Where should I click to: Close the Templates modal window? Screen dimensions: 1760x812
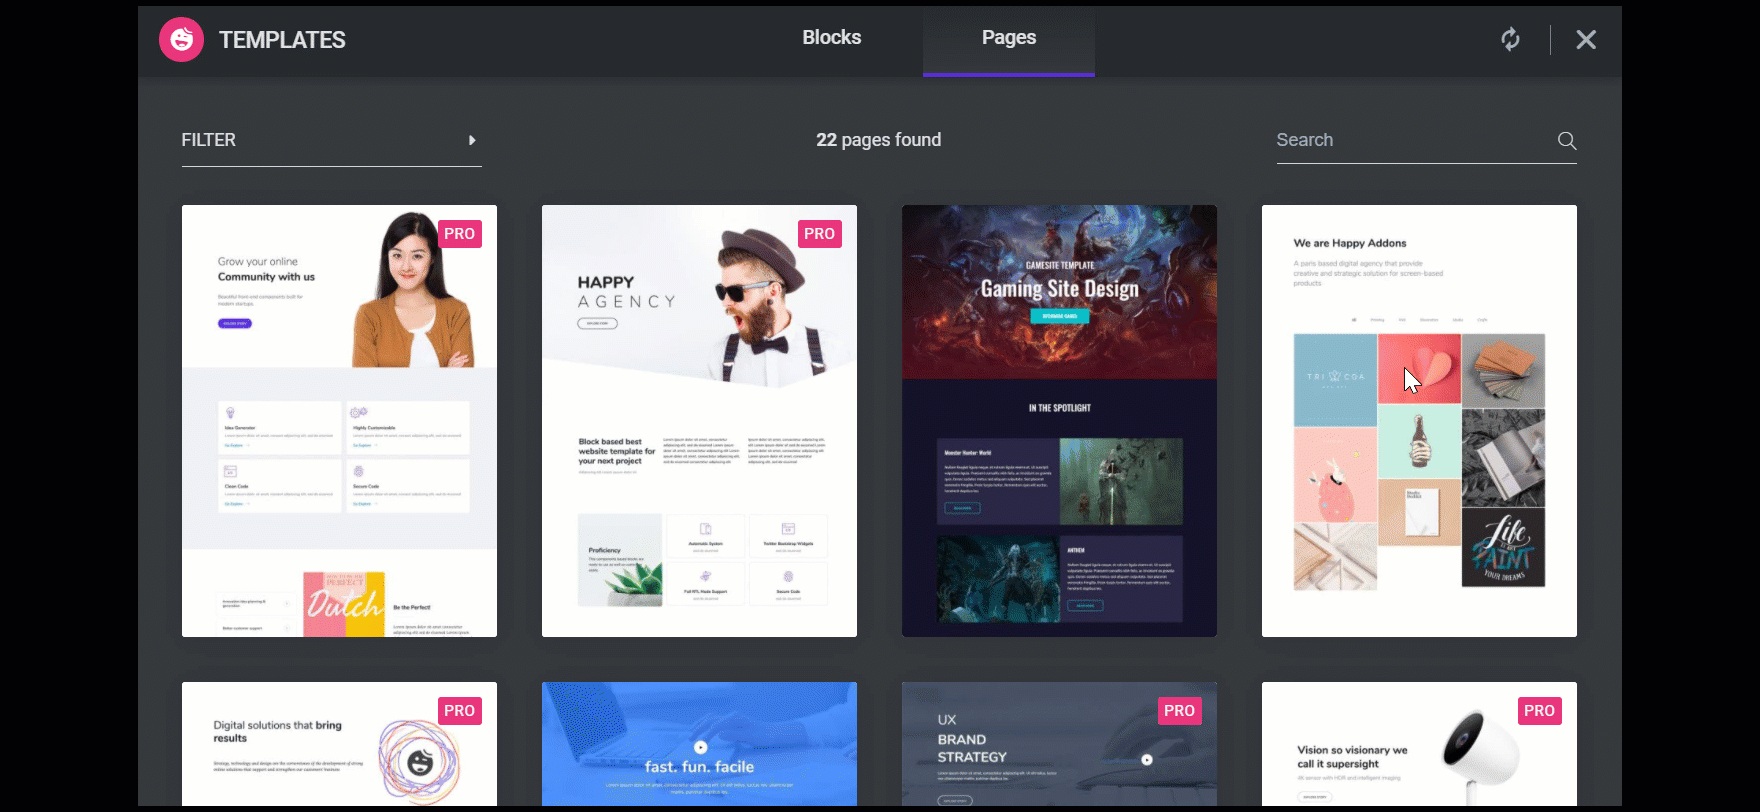(1586, 40)
